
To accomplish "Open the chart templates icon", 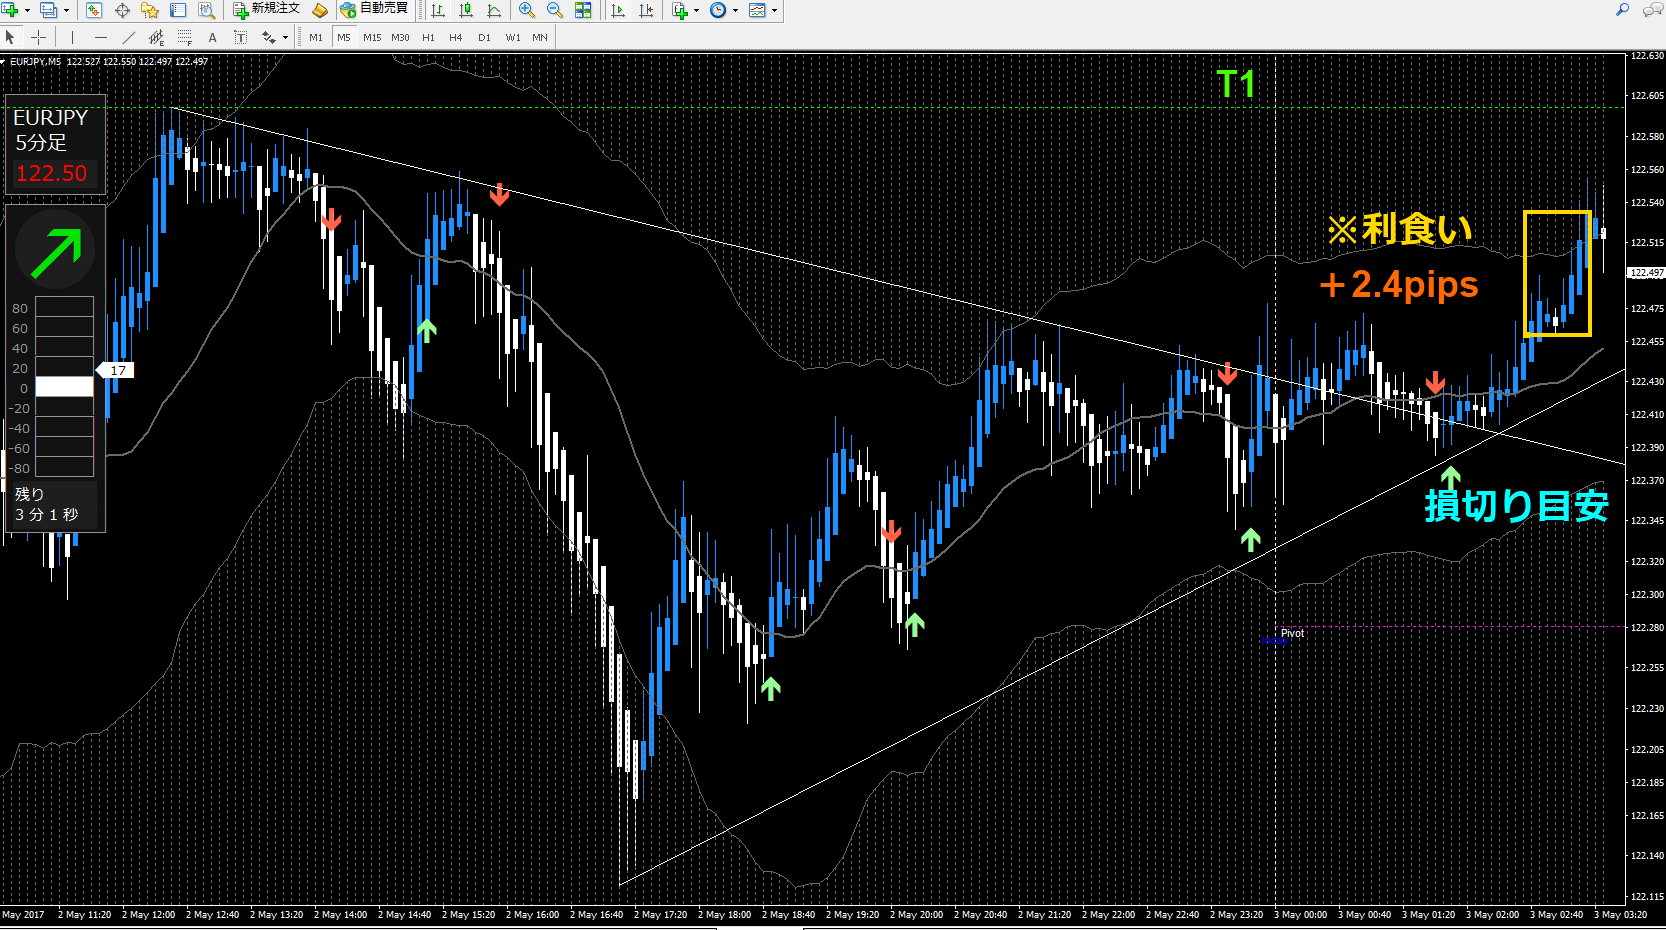I will 757,10.
